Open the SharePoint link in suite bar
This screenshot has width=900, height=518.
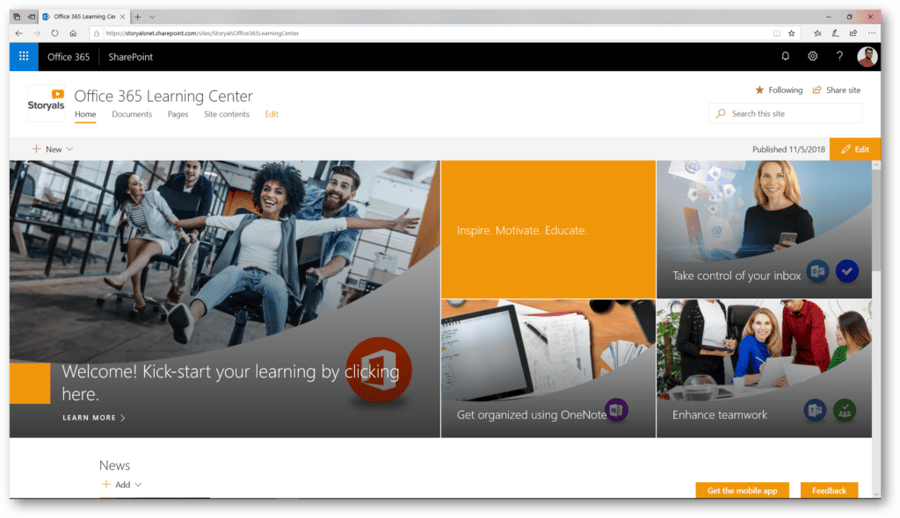130,57
